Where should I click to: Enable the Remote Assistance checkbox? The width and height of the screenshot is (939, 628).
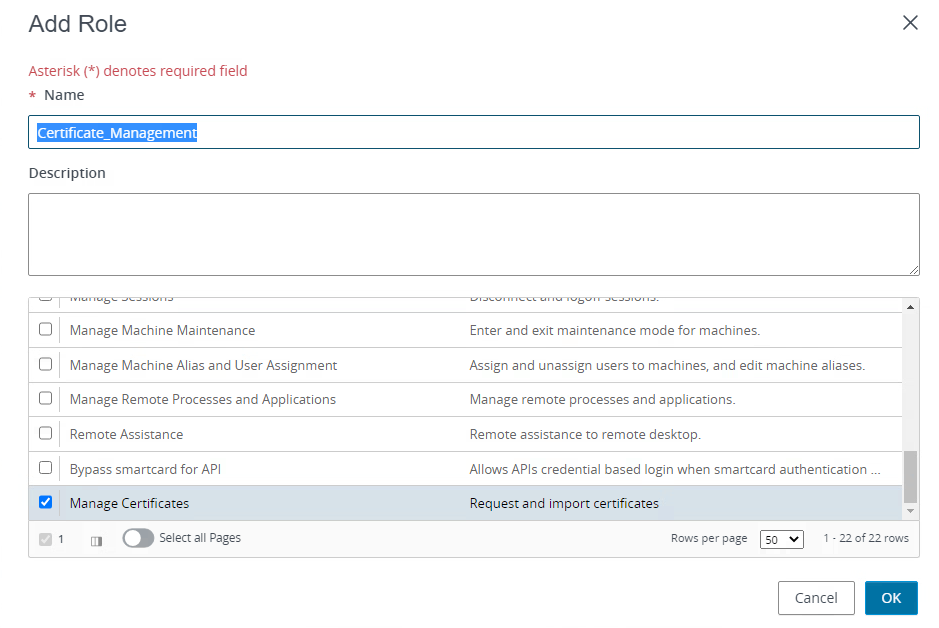(x=46, y=433)
